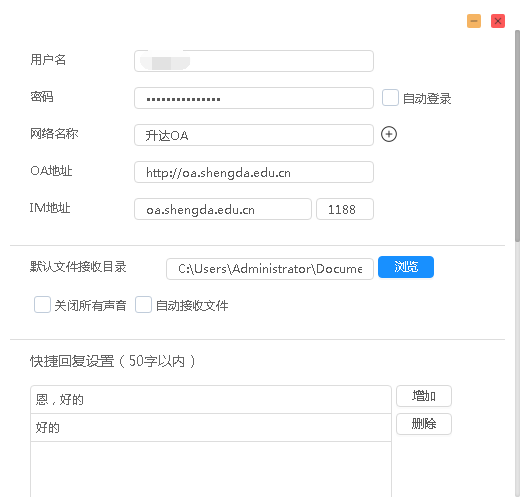
Task: Toggle the 关闭所有声音 checkbox
Action: point(42,304)
